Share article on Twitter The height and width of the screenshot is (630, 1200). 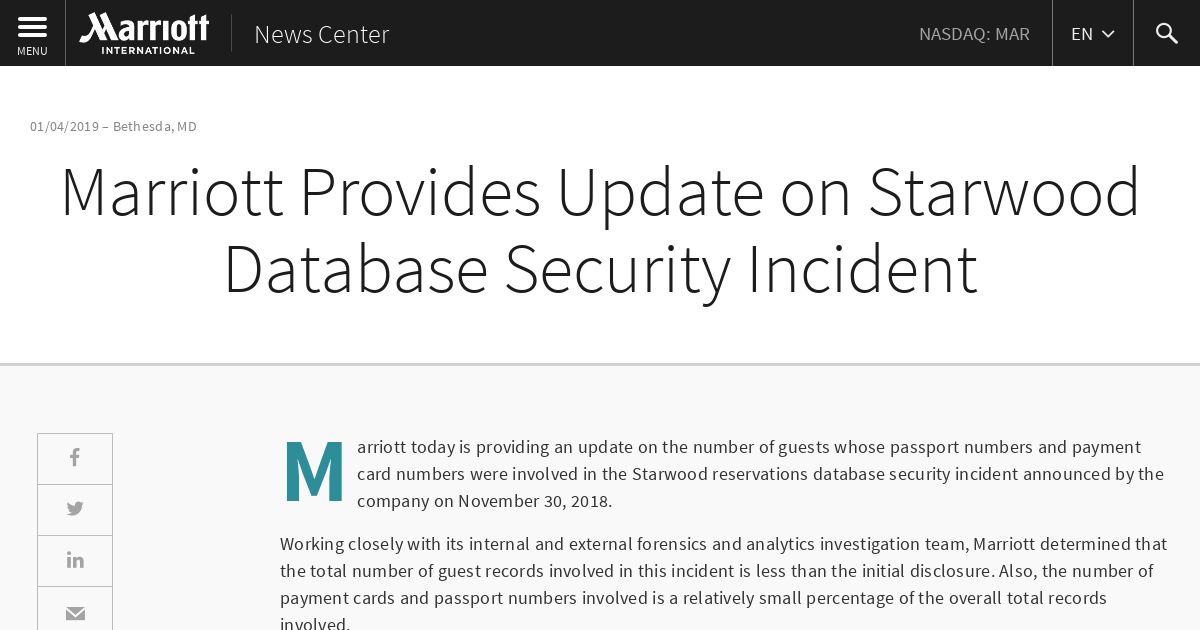tap(75, 509)
